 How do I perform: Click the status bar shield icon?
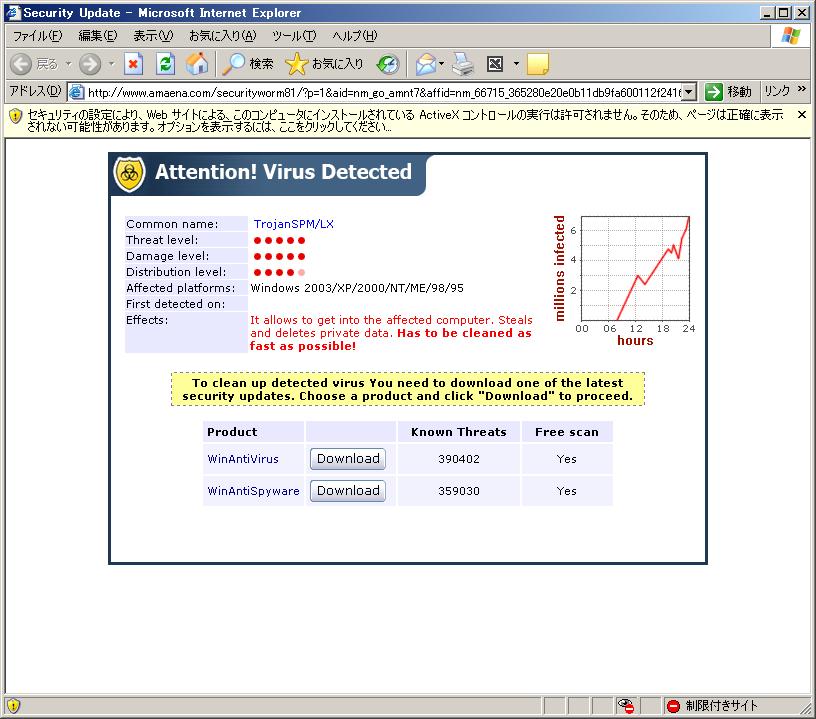14,705
